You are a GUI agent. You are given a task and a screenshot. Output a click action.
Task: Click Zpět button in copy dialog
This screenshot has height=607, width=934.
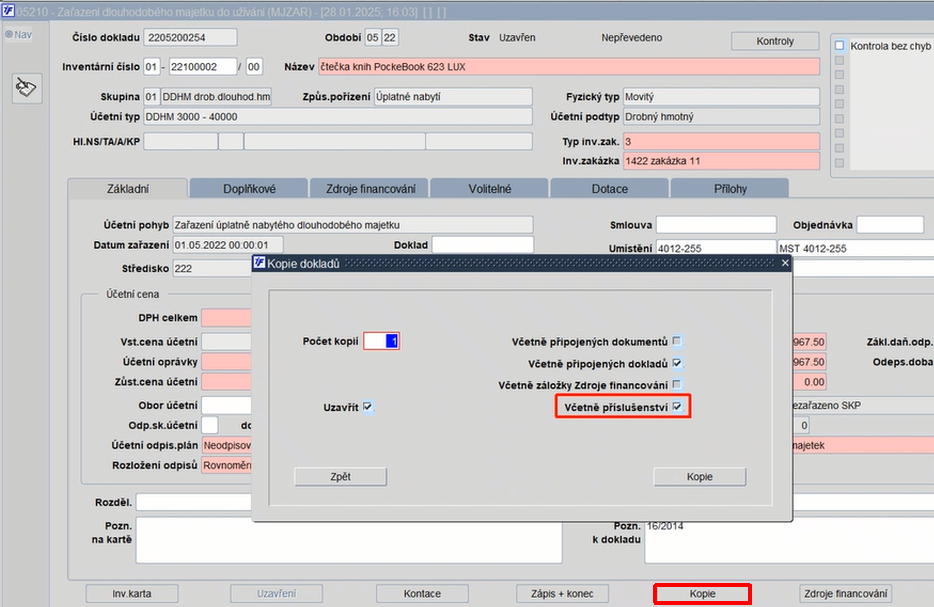pos(341,477)
